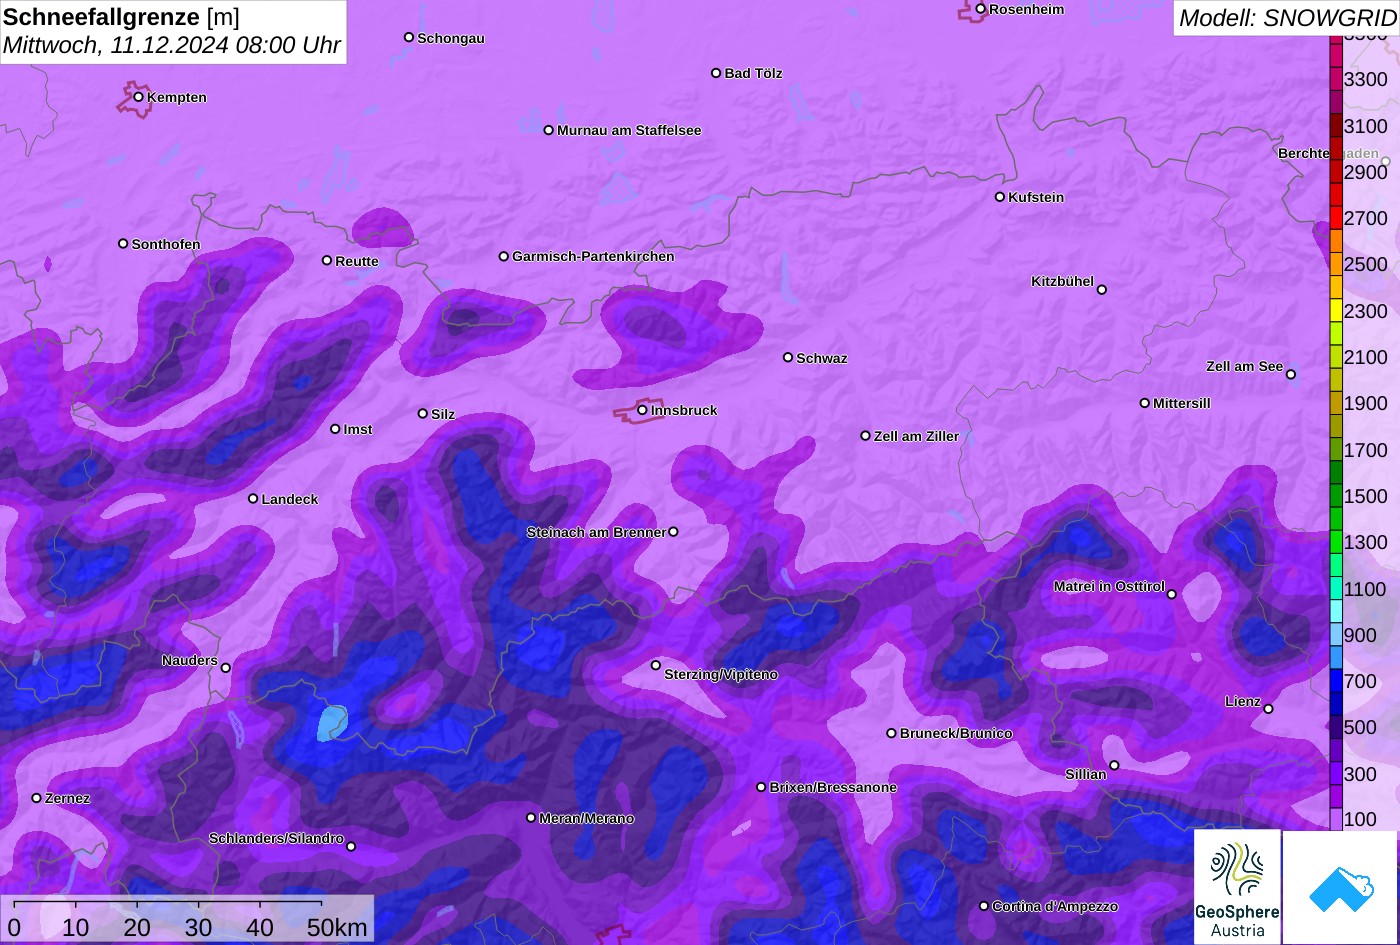Click the Sterzing/Vipiteno label
The image size is (1400, 945).
(721, 674)
